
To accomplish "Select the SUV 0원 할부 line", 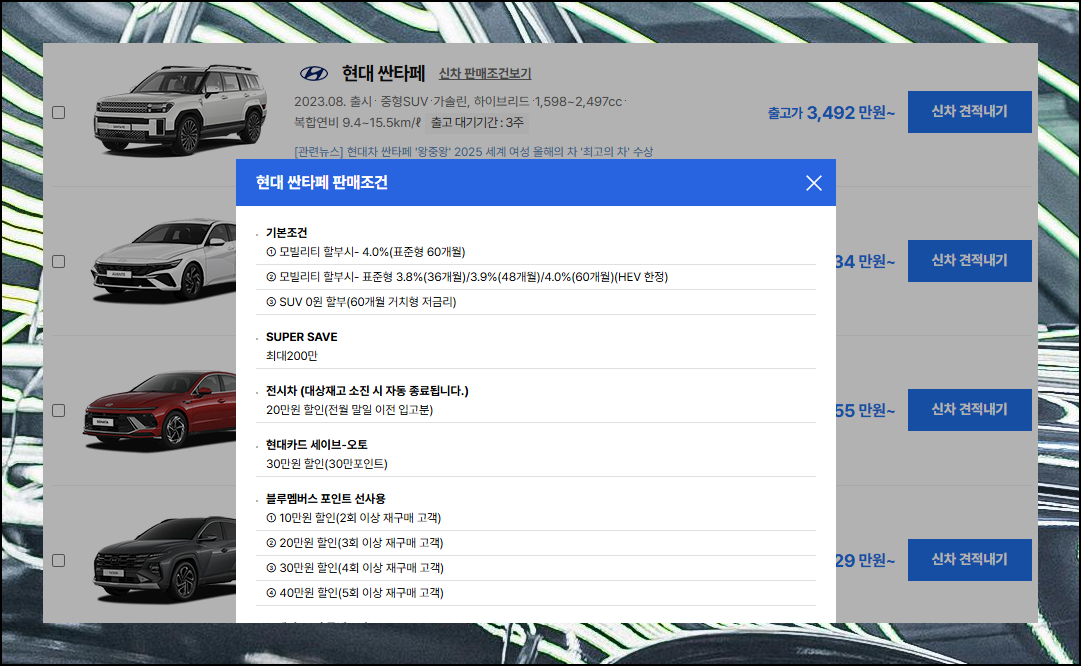I will [x=361, y=301].
